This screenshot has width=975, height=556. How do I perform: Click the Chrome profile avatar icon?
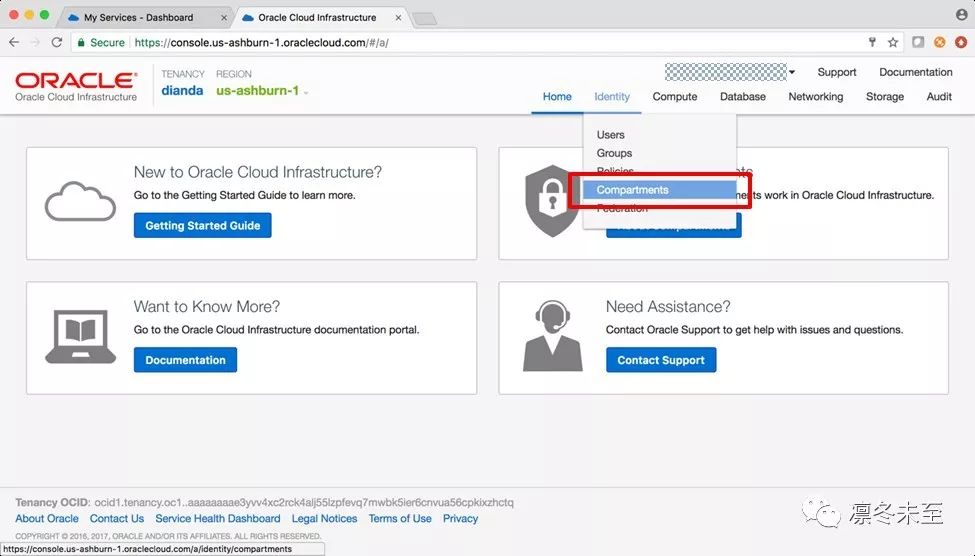[x=961, y=15]
